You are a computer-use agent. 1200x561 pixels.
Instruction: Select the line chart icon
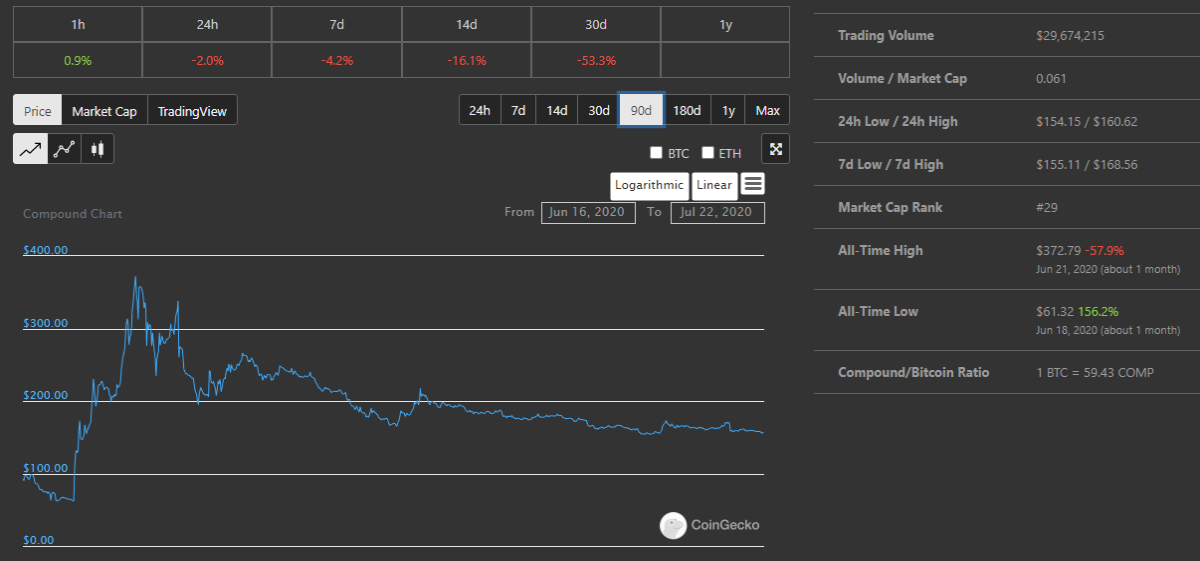coord(30,149)
